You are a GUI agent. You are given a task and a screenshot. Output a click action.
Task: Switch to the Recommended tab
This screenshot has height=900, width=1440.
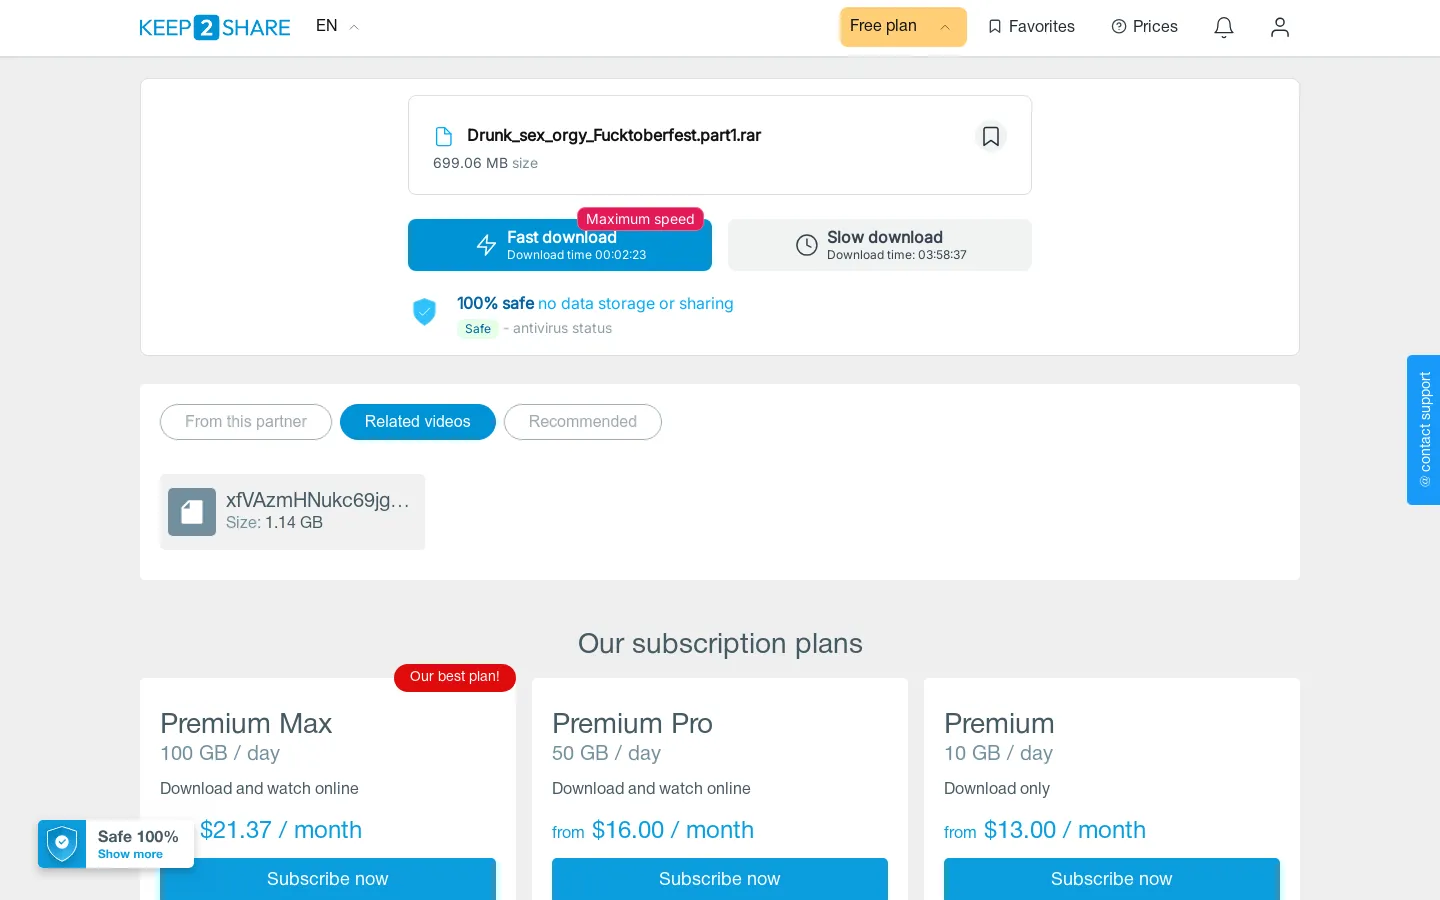(583, 422)
